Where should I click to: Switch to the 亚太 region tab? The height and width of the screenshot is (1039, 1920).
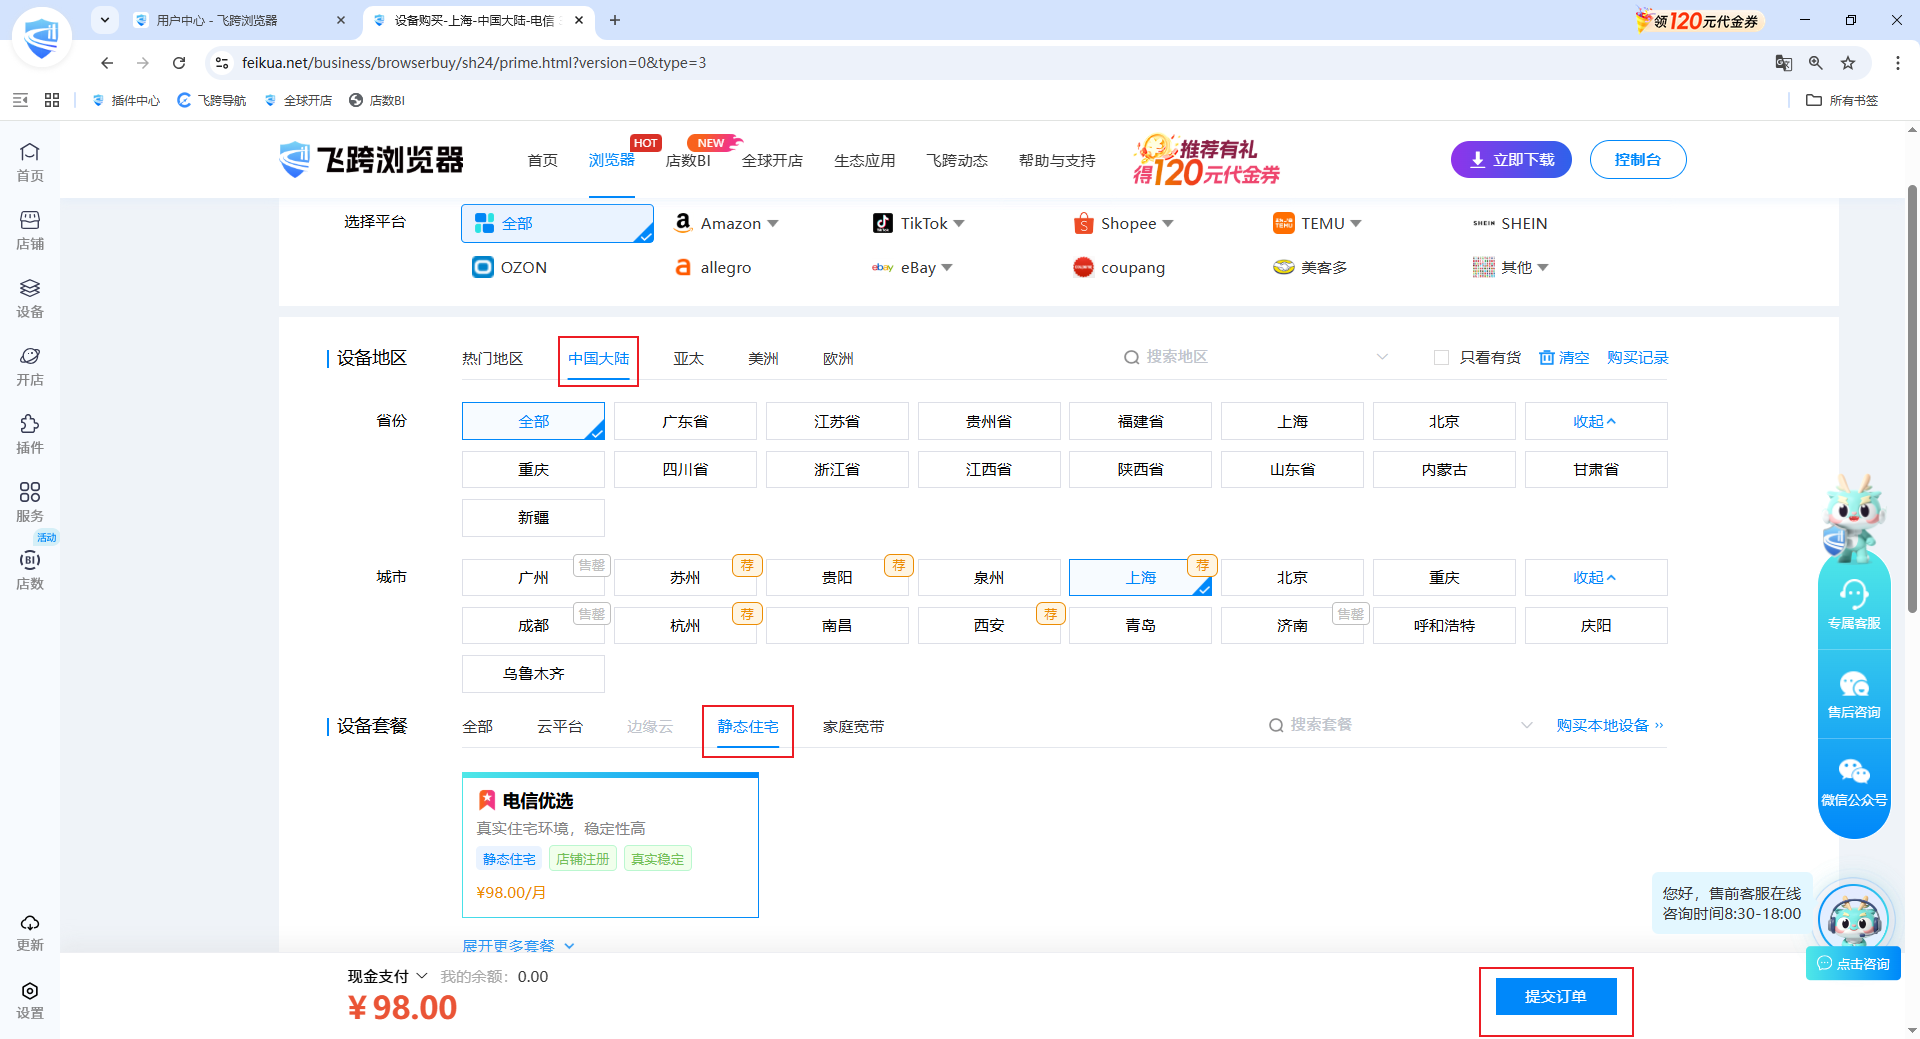coord(688,359)
